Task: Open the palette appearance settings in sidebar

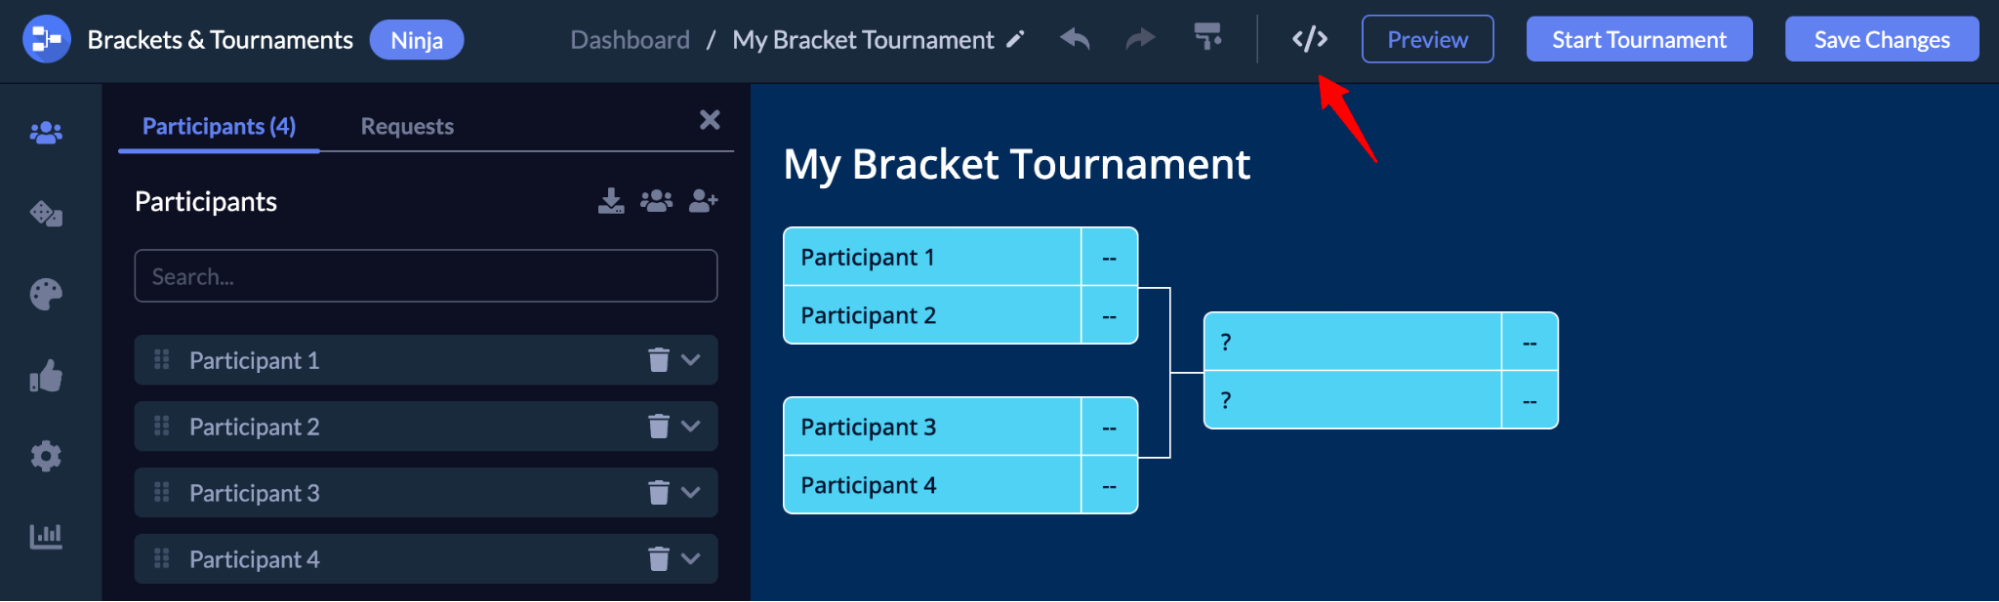Action: point(47,294)
